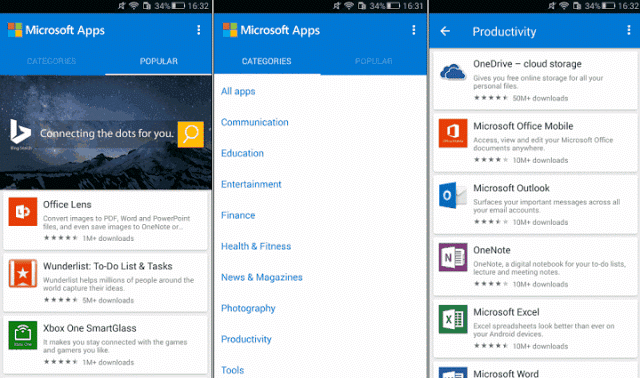Tap Microsoft logo on Categories screen

(230, 30)
